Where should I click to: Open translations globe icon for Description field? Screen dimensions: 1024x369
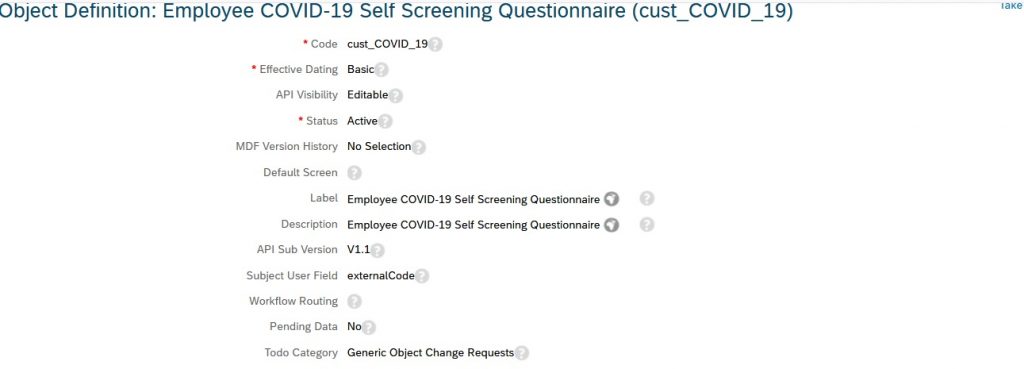(x=611, y=225)
